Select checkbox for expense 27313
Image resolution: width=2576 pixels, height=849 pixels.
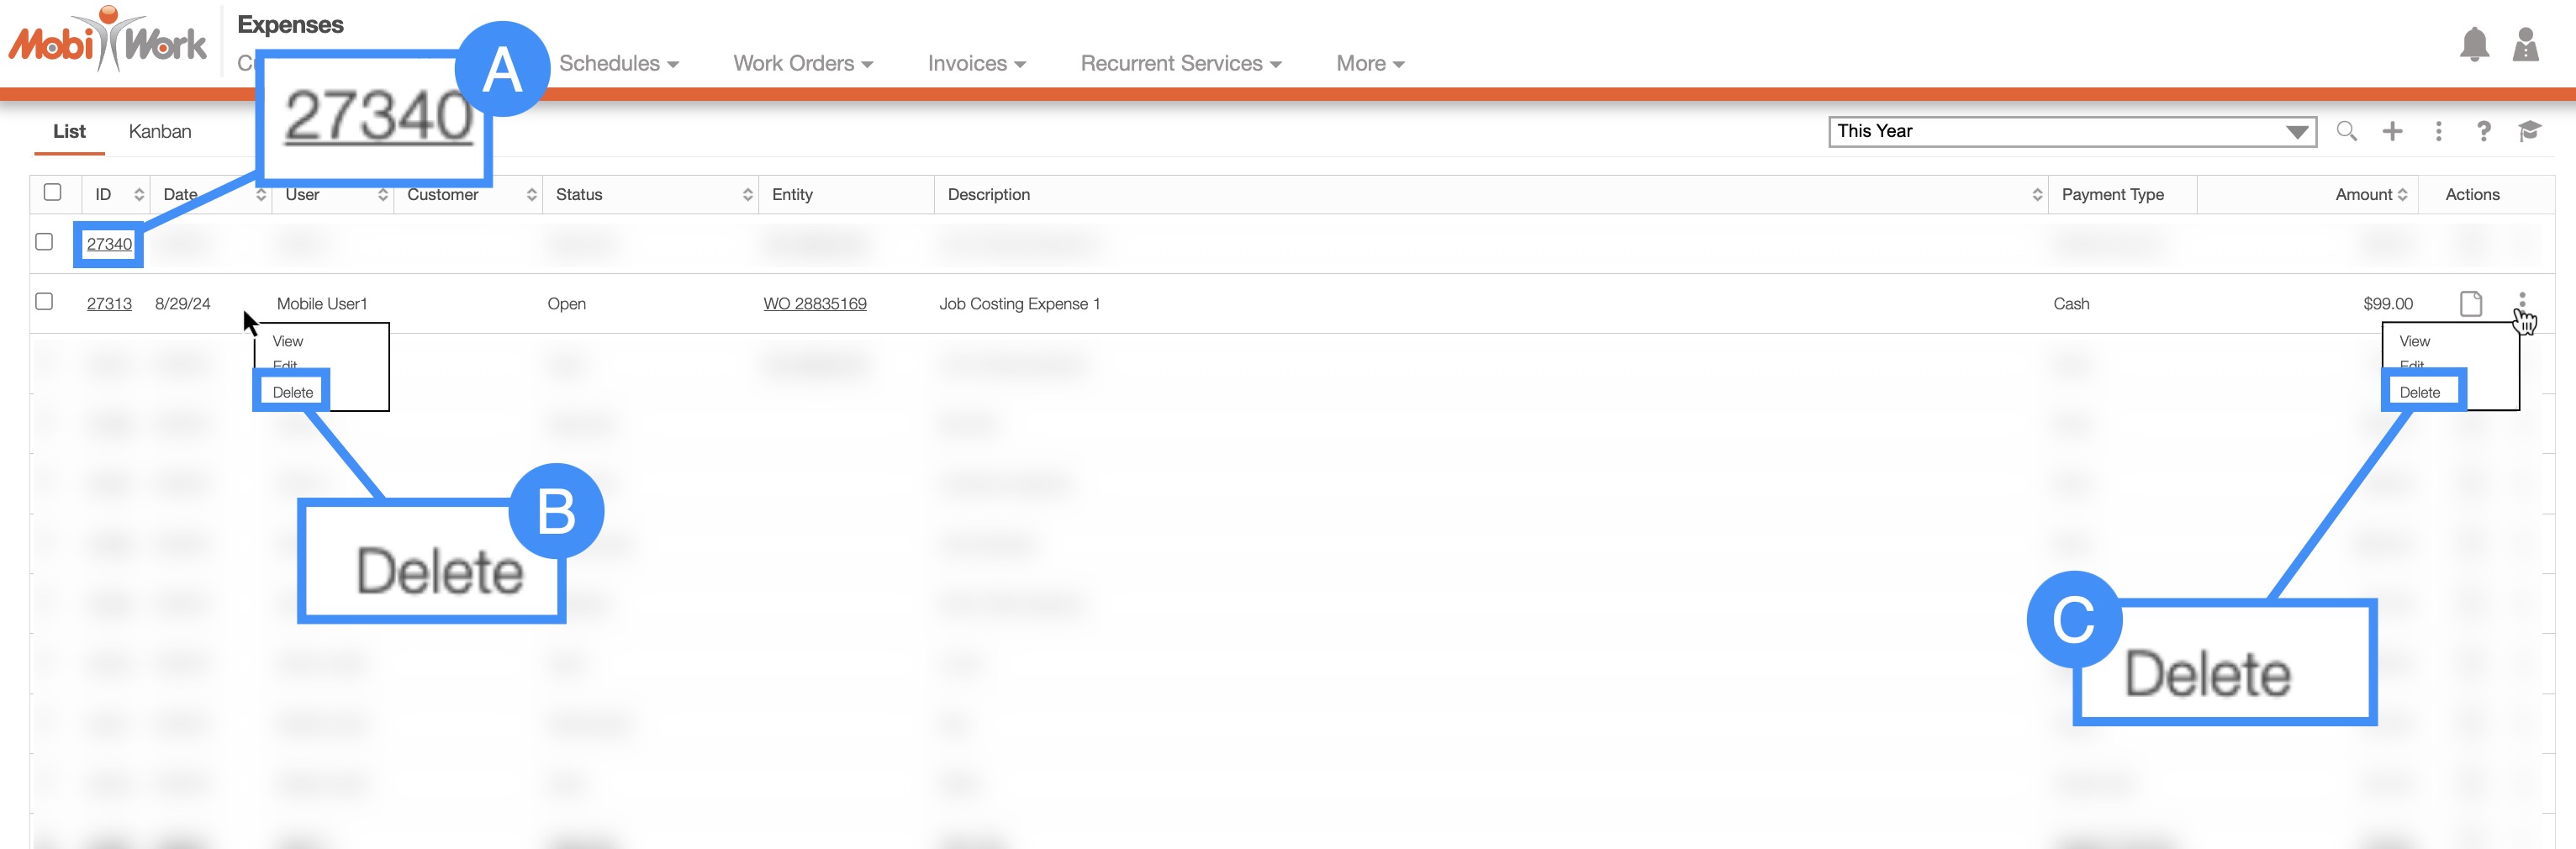(44, 301)
